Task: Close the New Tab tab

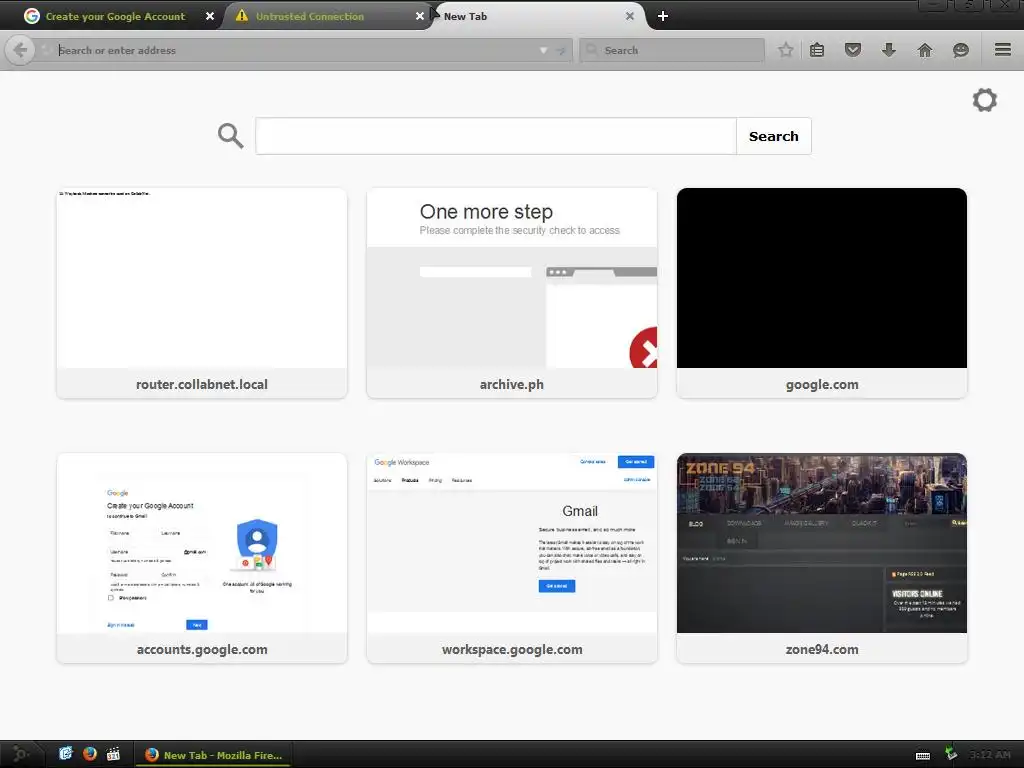Action: tap(630, 16)
